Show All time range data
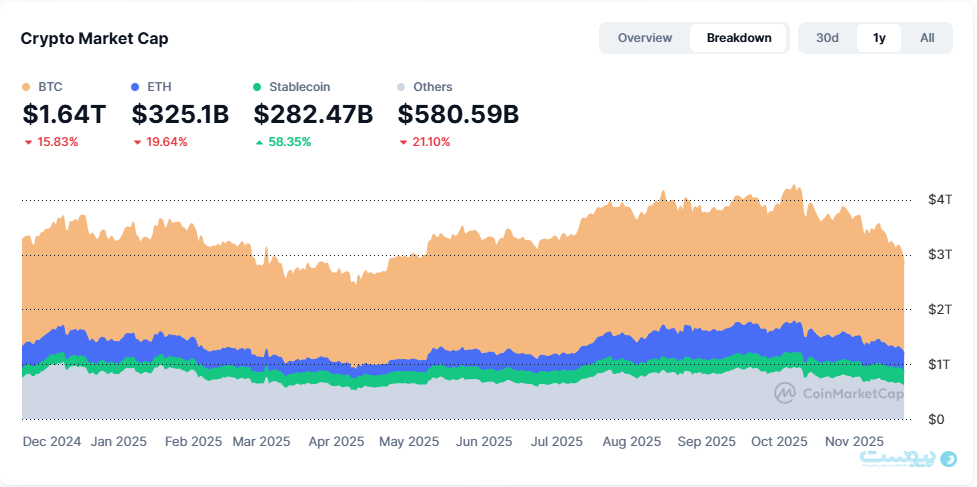The height and width of the screenshot is (487, 977). [927, 38]
